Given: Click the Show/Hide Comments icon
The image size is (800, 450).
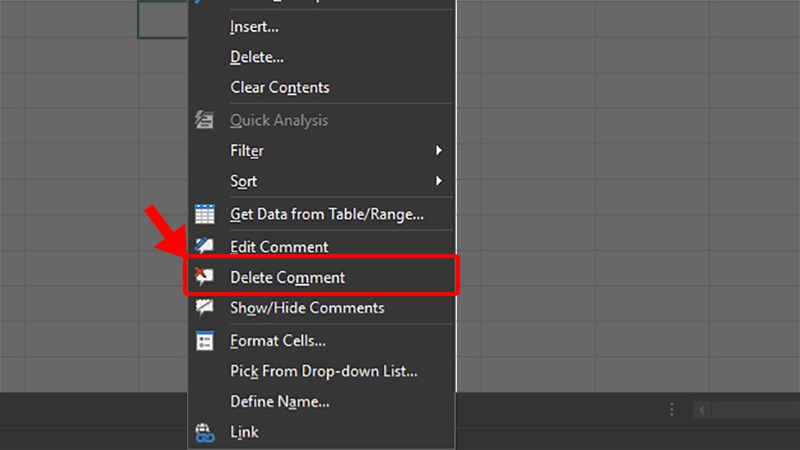Looking at the screenshot, I should click(204, 307).
